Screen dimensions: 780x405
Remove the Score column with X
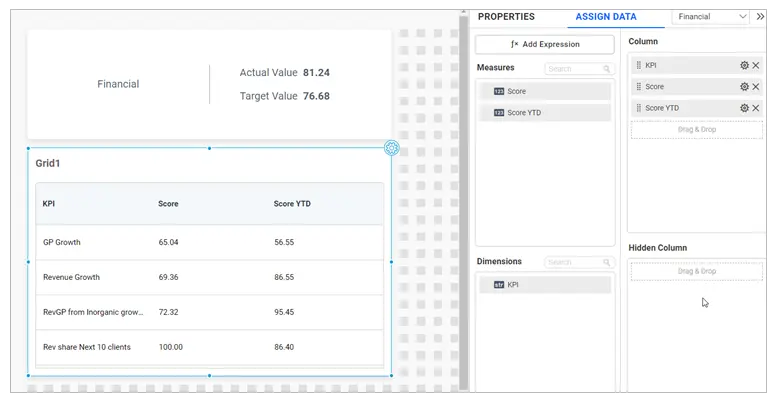click(x=756, y=87)
